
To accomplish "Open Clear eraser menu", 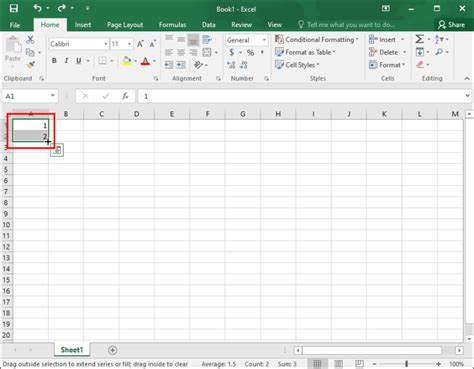I will (x=420, y=64).
